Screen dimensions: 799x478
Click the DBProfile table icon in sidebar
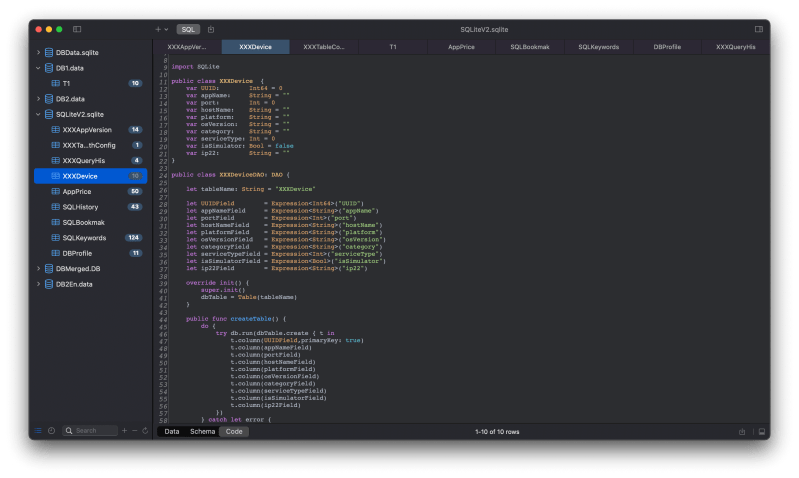(56, 253)
